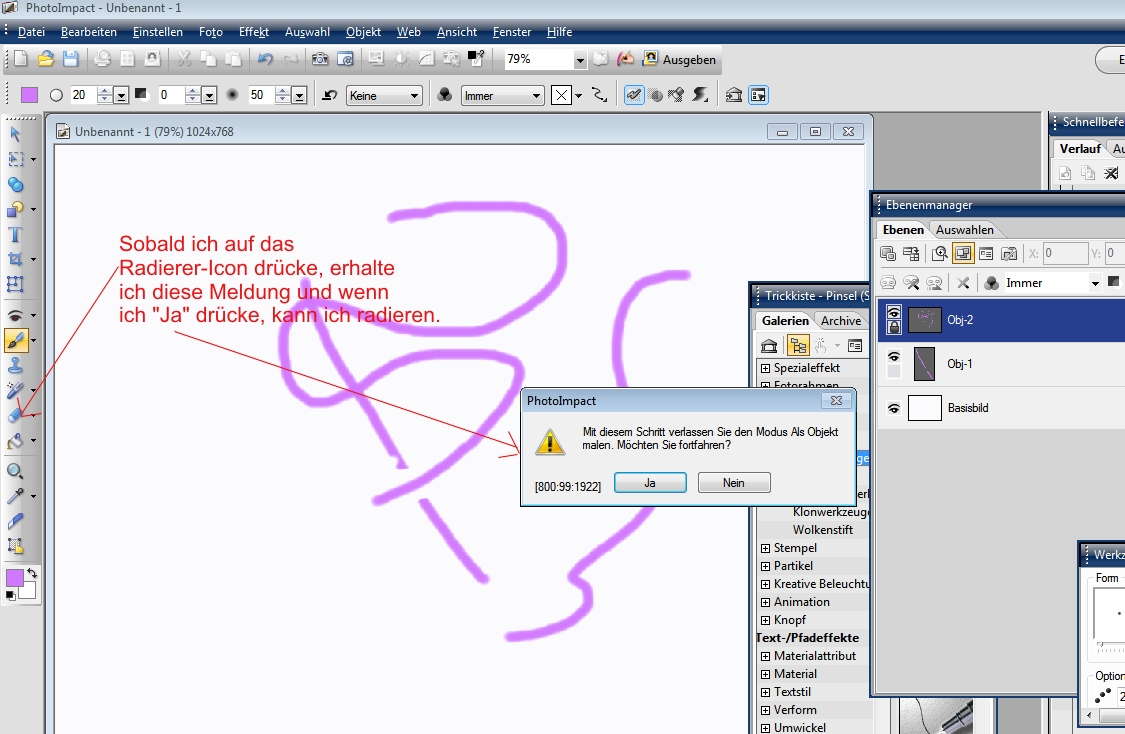The width and height of the screenshot is (1125, 734).
Task: Open the Objekt menu
Action: pos(363,32)
